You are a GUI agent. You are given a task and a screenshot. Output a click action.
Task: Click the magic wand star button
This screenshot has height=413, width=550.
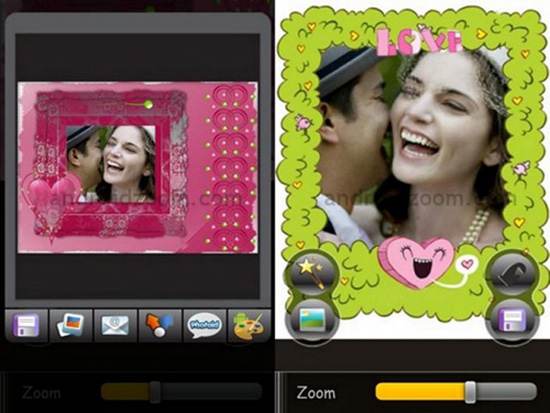click(x=311, y=273)
